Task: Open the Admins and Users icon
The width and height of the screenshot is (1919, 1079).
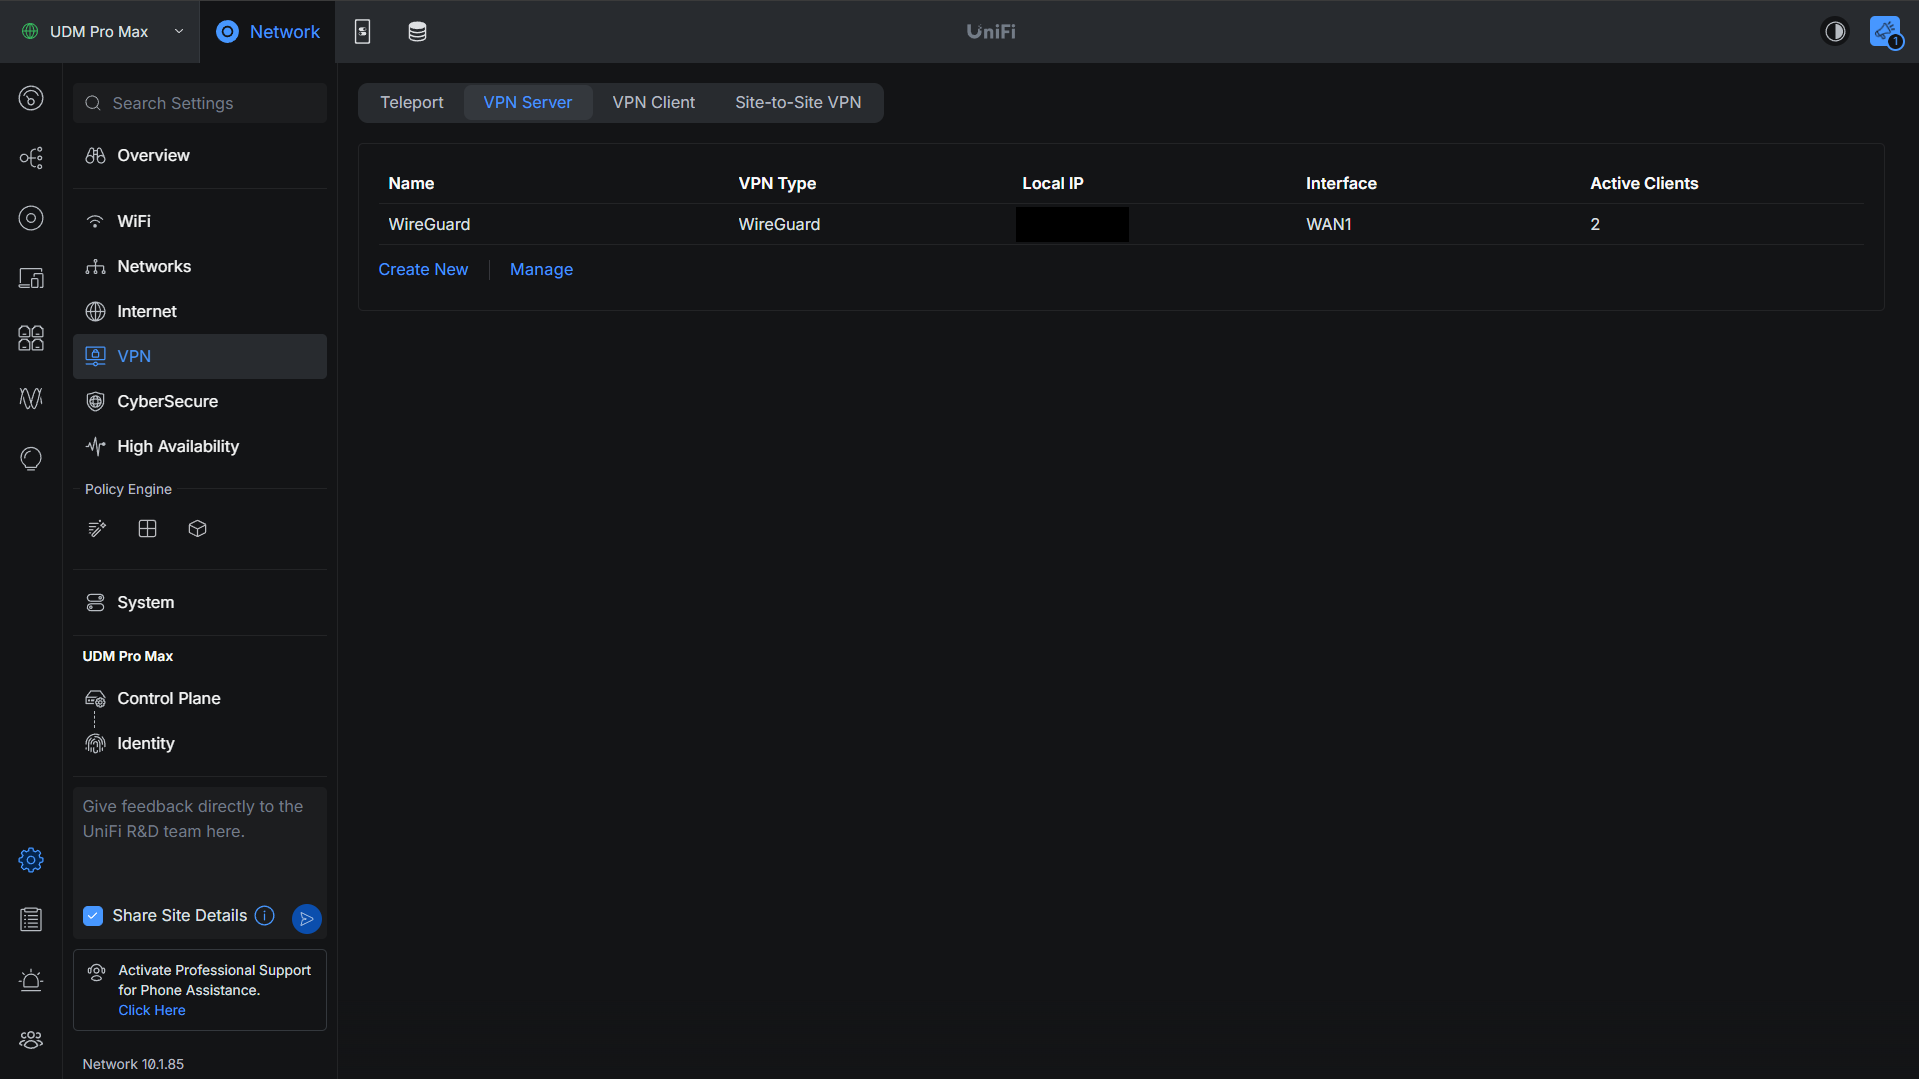Action: tap(31, 1040)
